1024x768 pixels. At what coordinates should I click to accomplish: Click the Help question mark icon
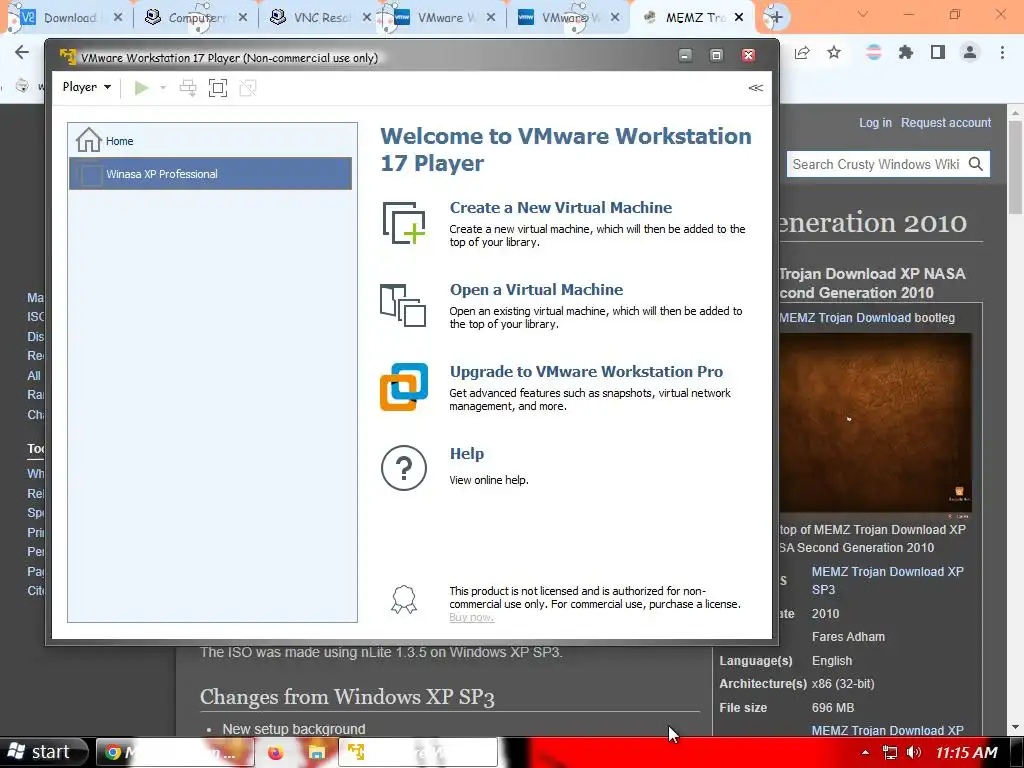(x=404, y=468)
